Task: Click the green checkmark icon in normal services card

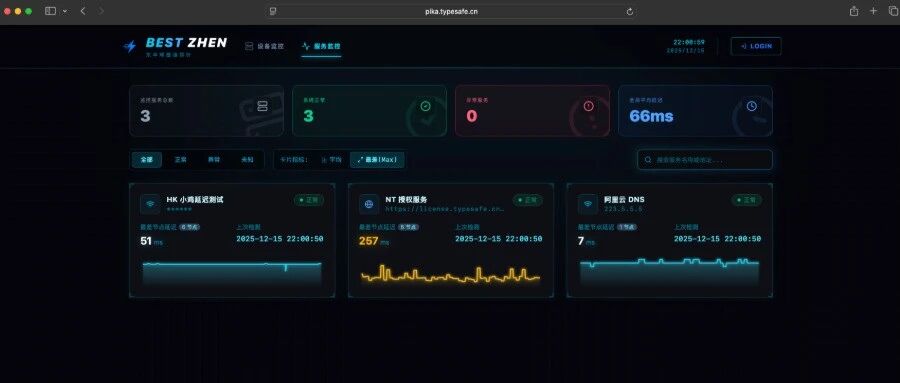Action: [425, 106]
